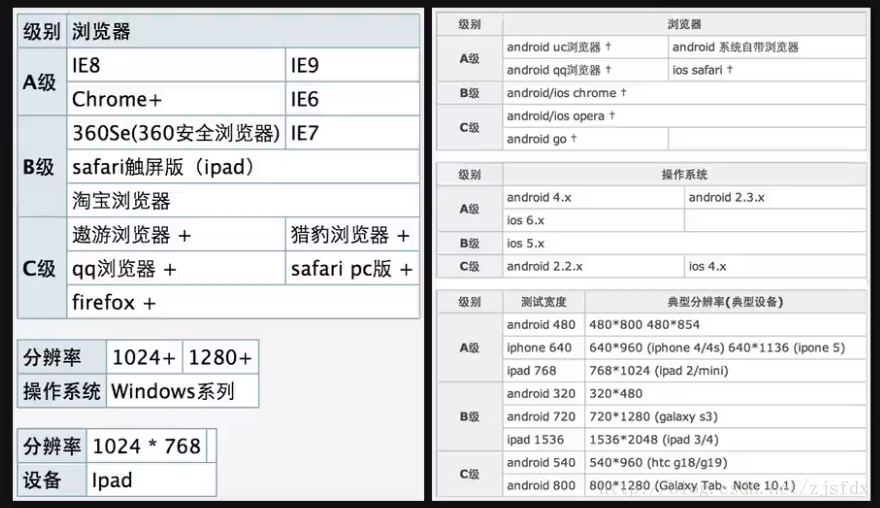This screenshot has width=880, height=508.
Task: Select the 1536*2048 (ipad 3/4) cell
Action: pos(725,440)
